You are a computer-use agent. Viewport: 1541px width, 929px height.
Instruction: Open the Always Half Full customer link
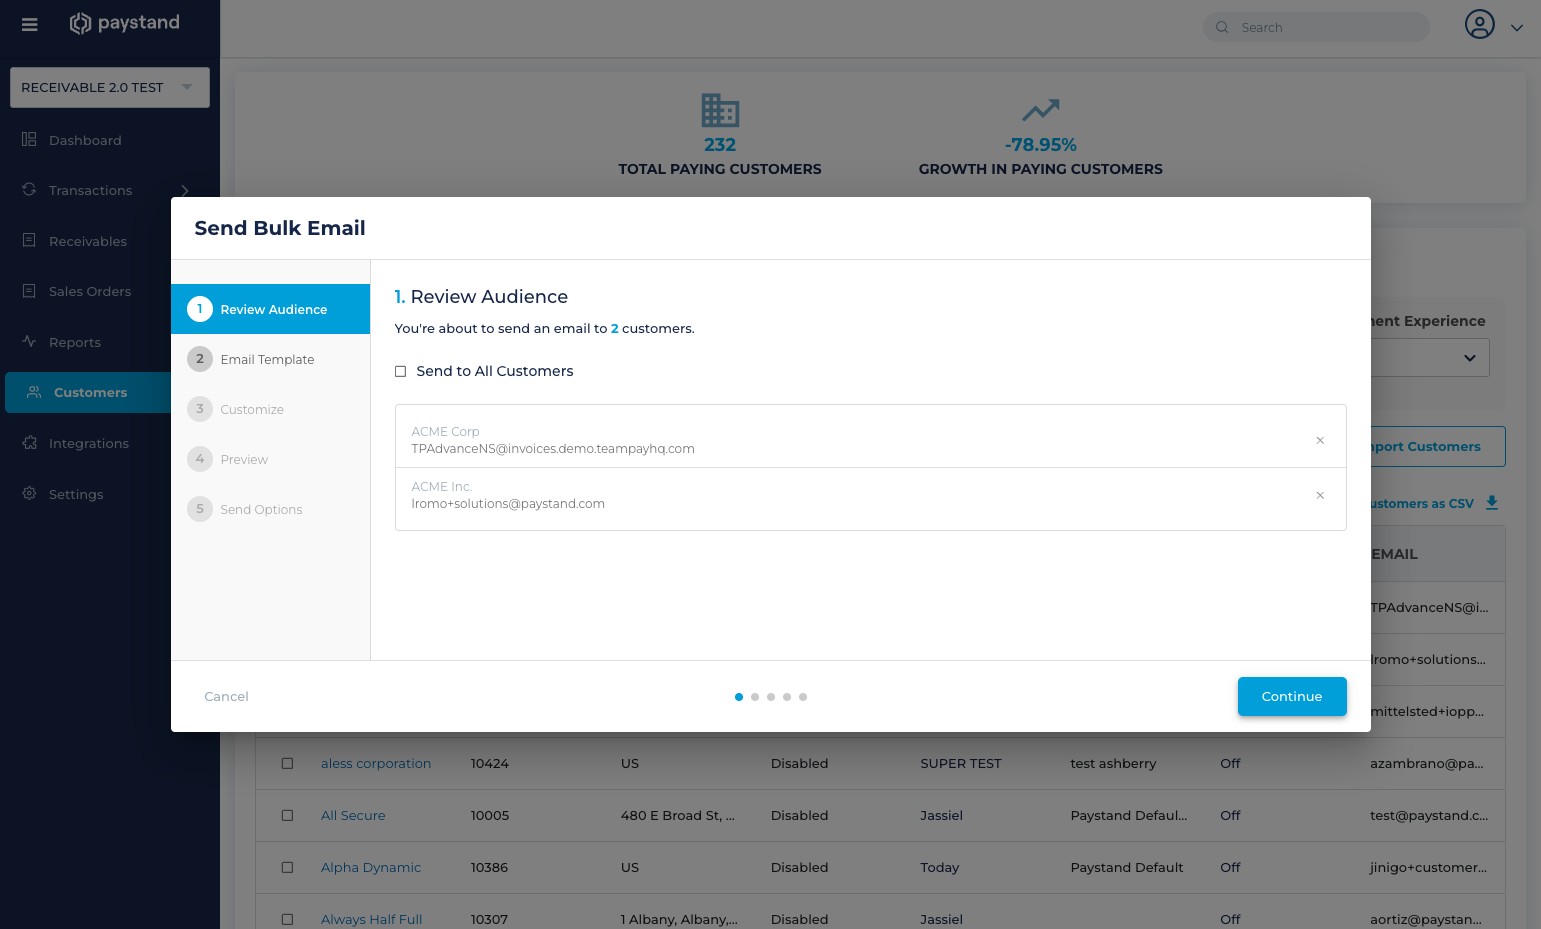[372, 919]
